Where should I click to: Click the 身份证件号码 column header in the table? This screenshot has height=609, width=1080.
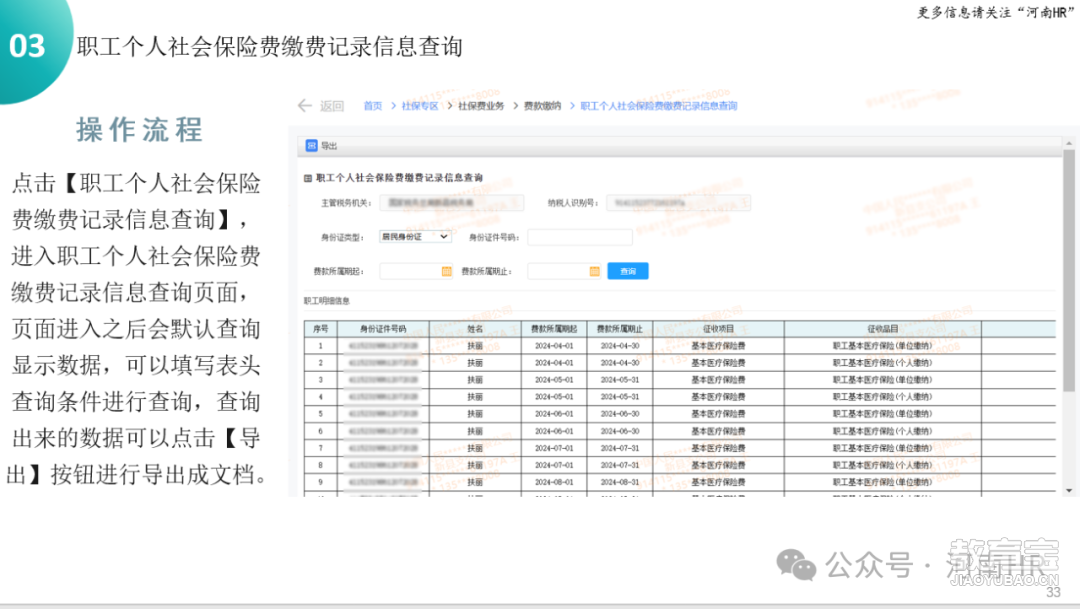383,329
